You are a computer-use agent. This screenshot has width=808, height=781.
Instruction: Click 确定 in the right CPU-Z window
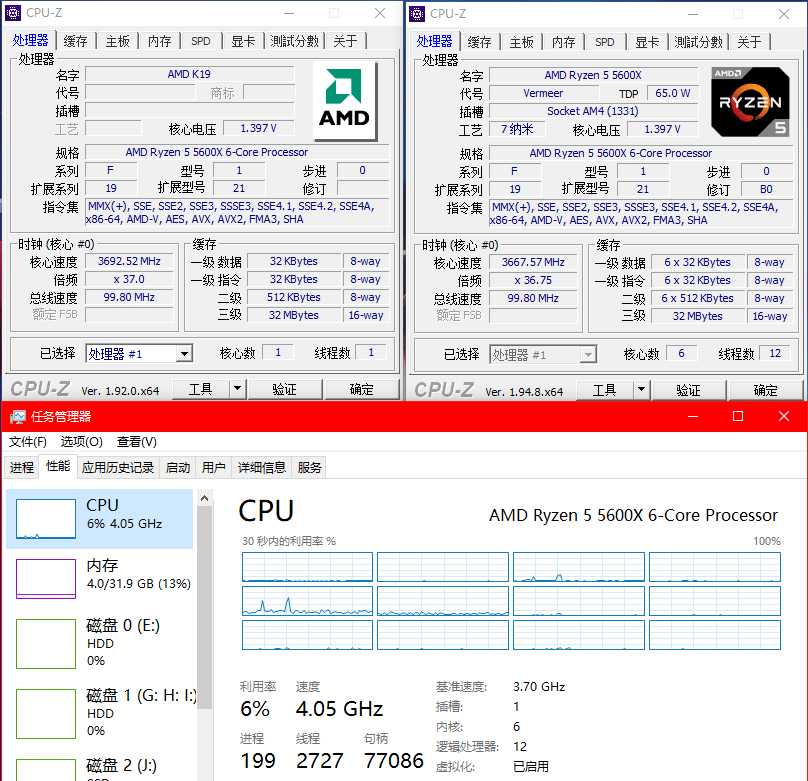click(x=766, y=390)
